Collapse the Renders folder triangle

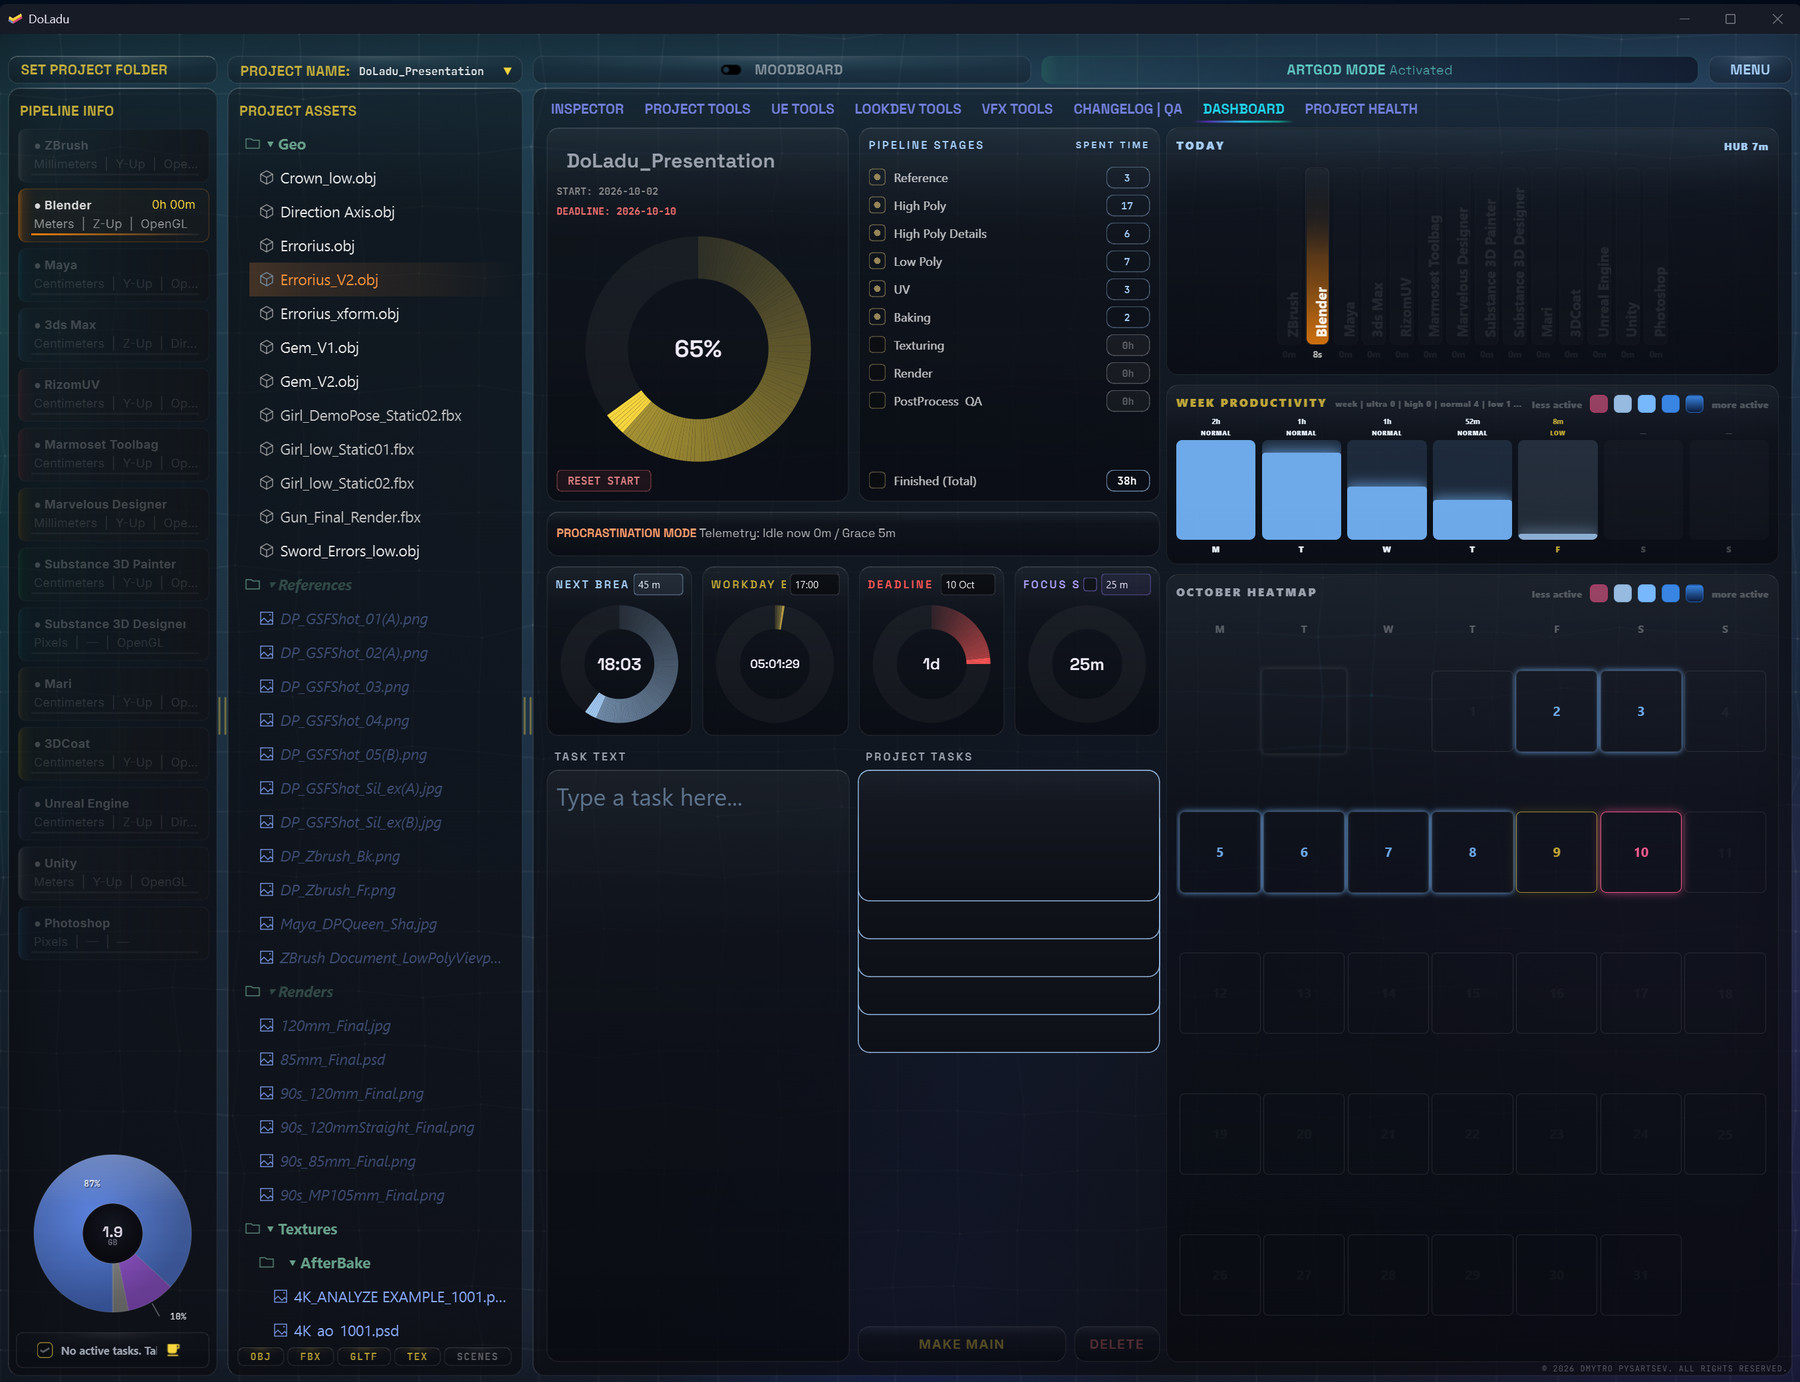[x=272, y=992]
